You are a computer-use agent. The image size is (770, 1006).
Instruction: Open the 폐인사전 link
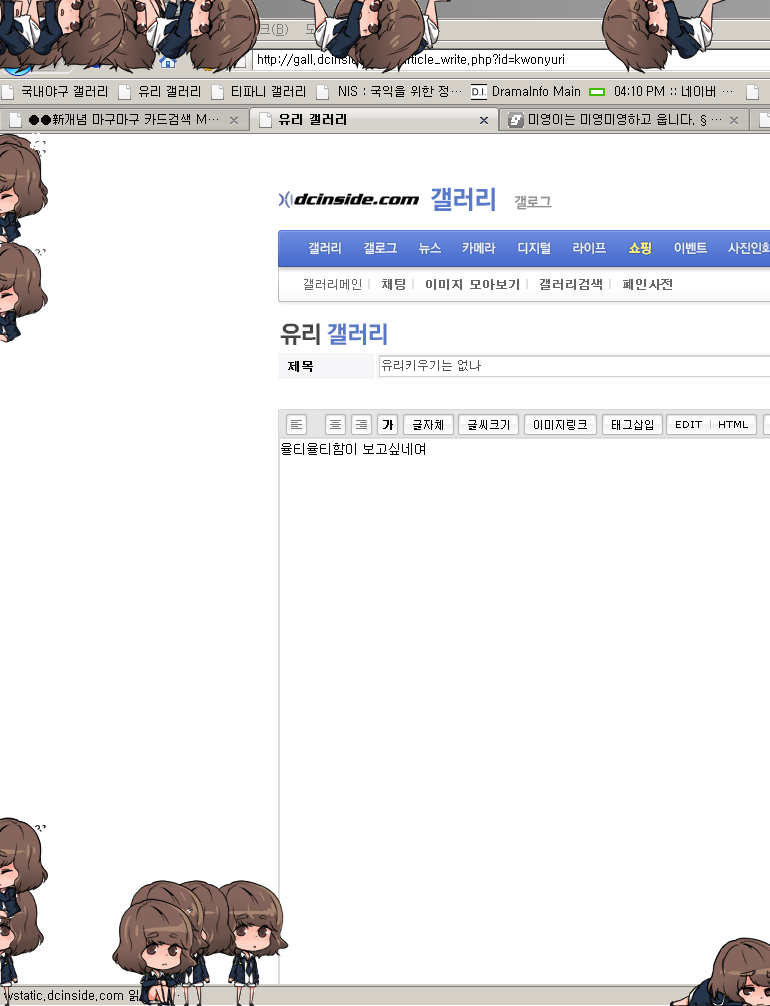[x=647, y=284]
